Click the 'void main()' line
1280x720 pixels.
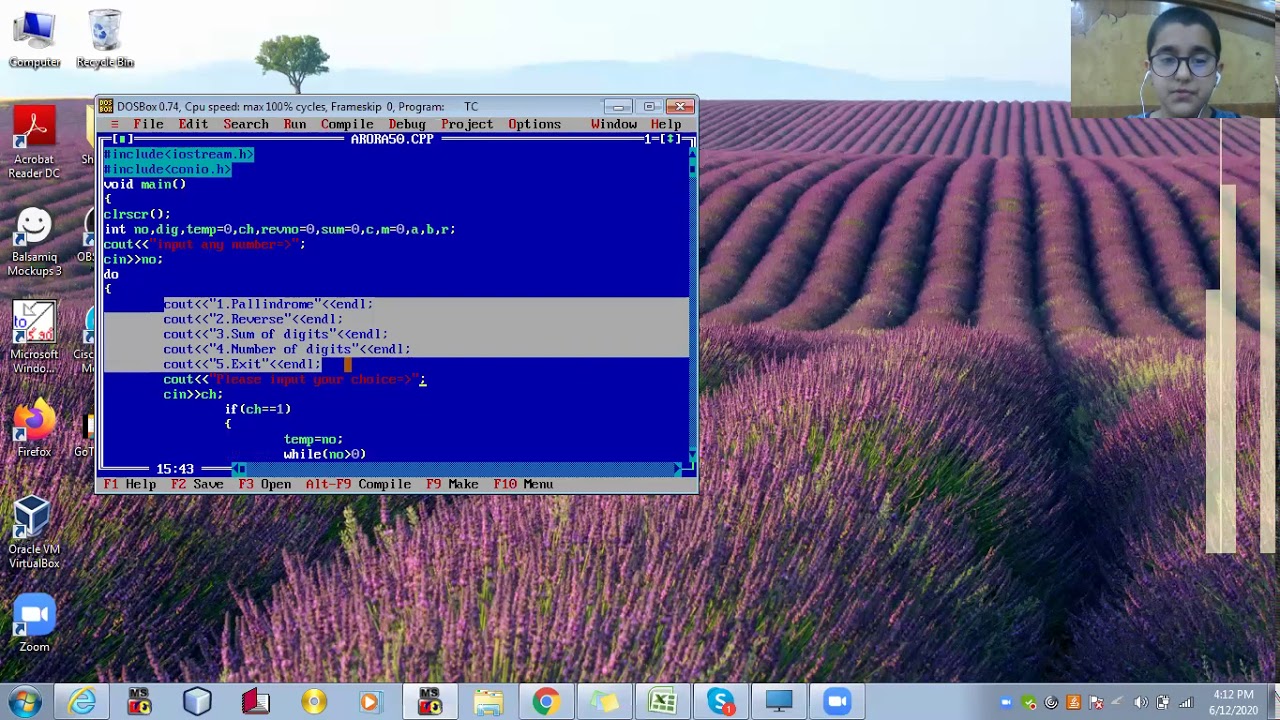145,184
